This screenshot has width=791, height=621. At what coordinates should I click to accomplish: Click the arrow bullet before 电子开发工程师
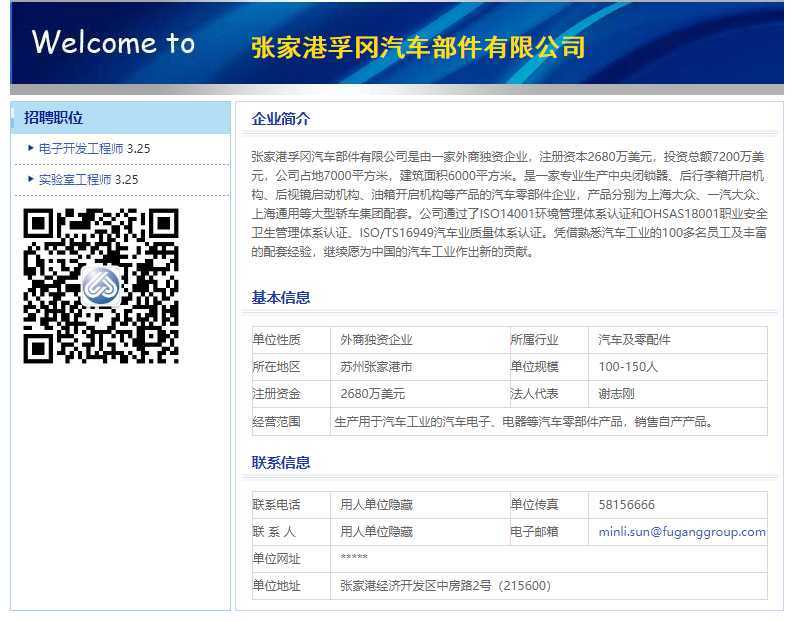[x=31, y=148]
